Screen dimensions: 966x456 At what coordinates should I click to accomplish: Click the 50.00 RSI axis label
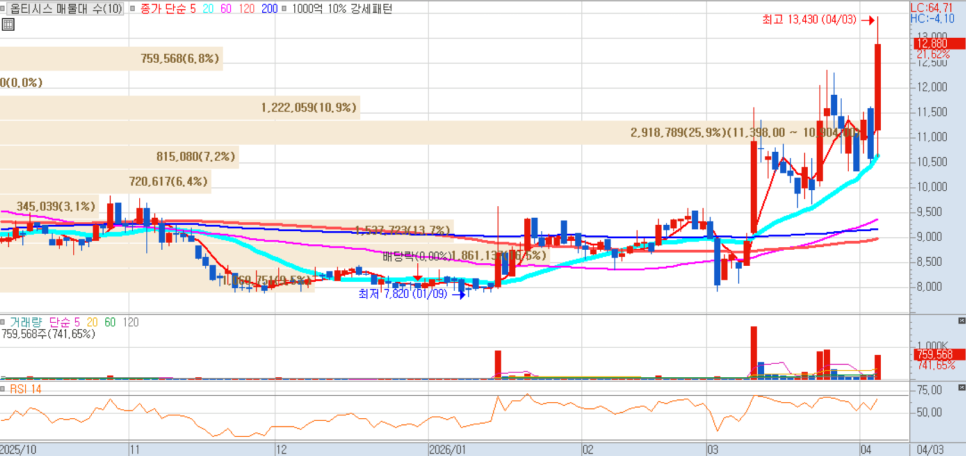[929, 412]
